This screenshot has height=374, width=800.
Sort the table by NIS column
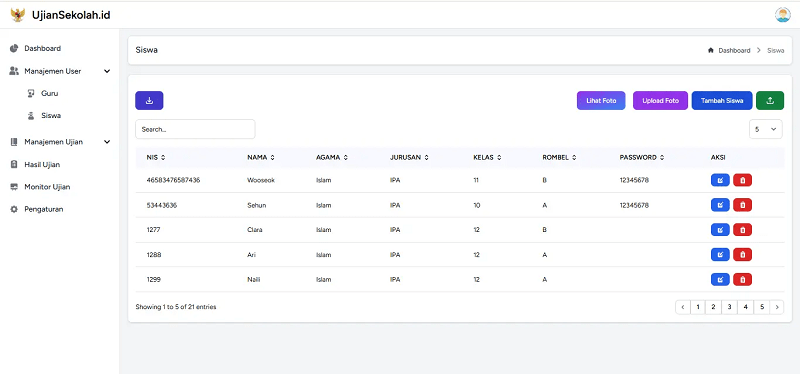point(156,158)
